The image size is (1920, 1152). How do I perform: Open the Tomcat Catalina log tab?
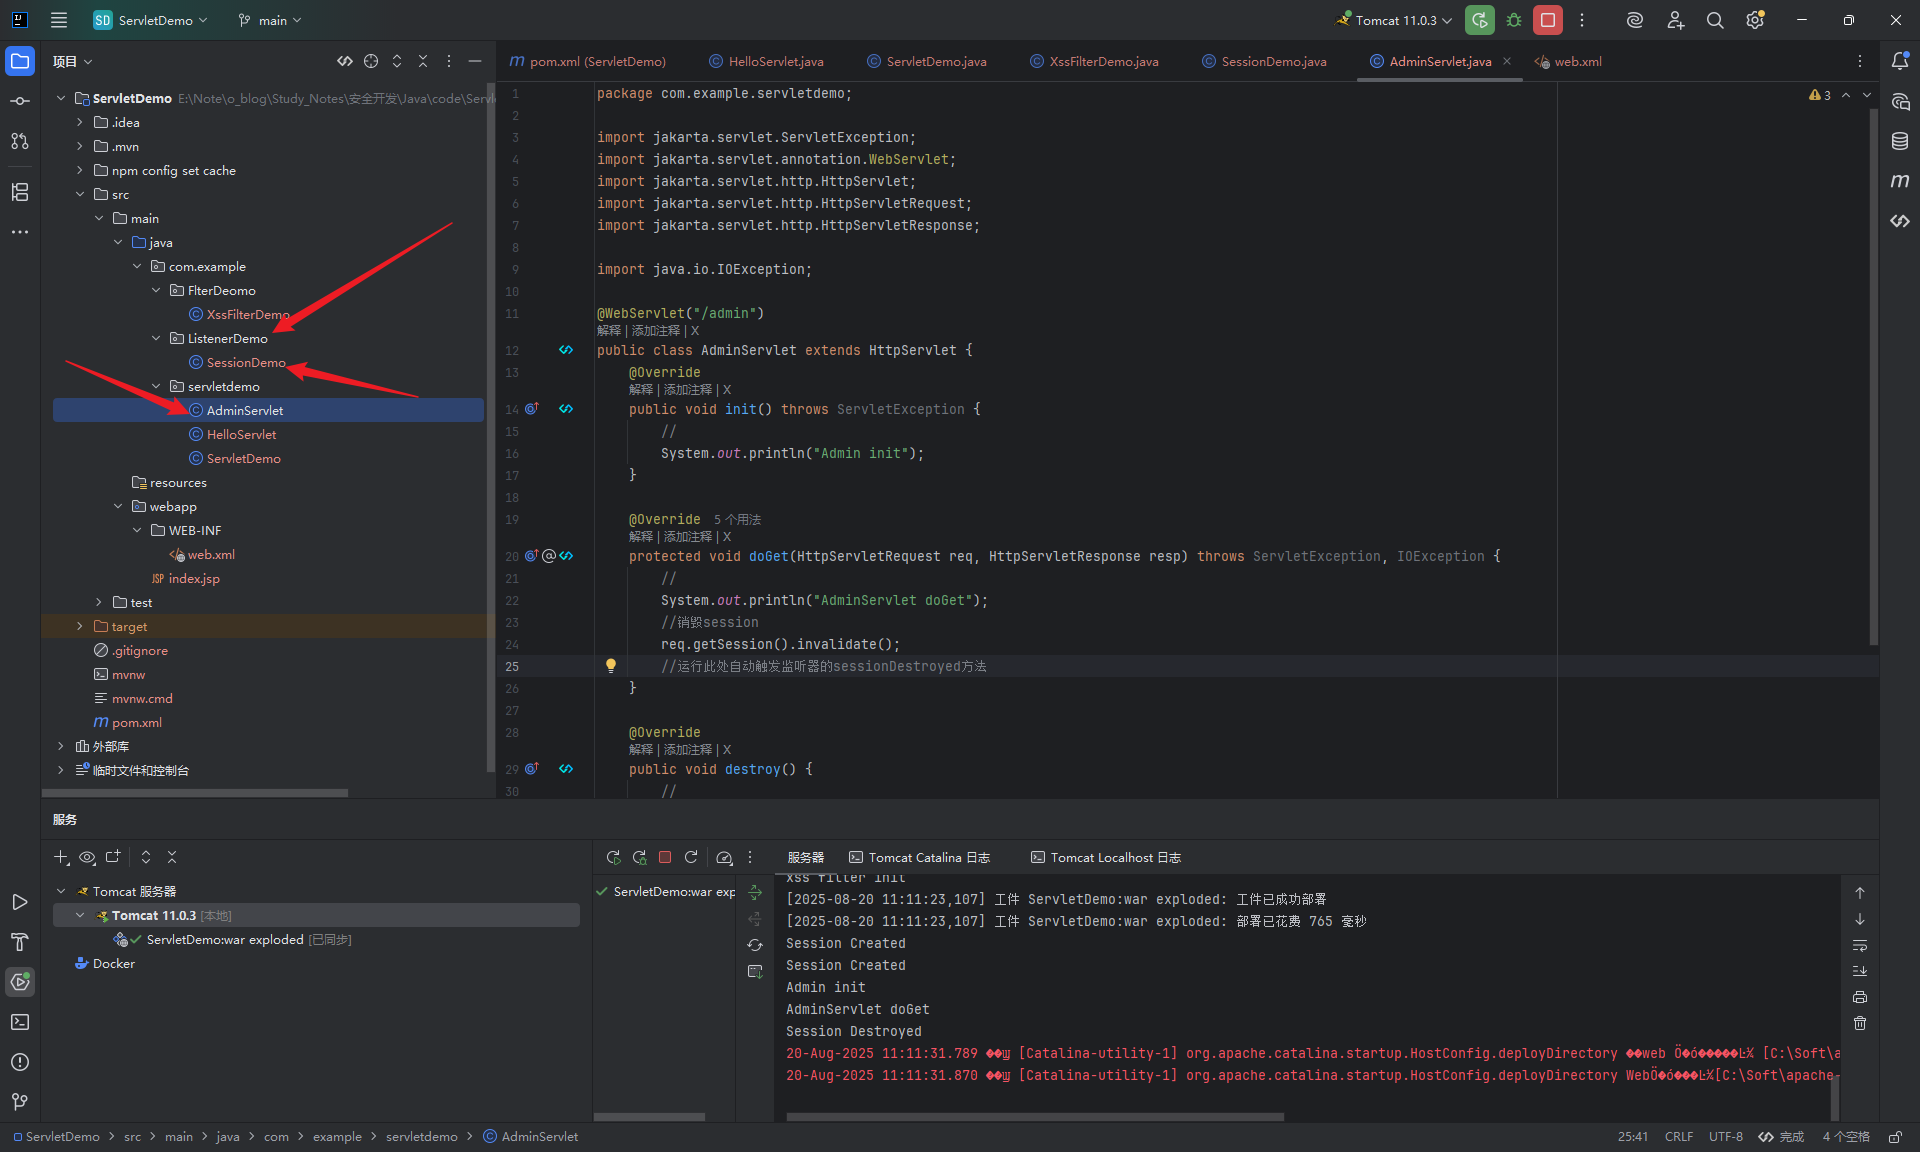coord(919,858)
